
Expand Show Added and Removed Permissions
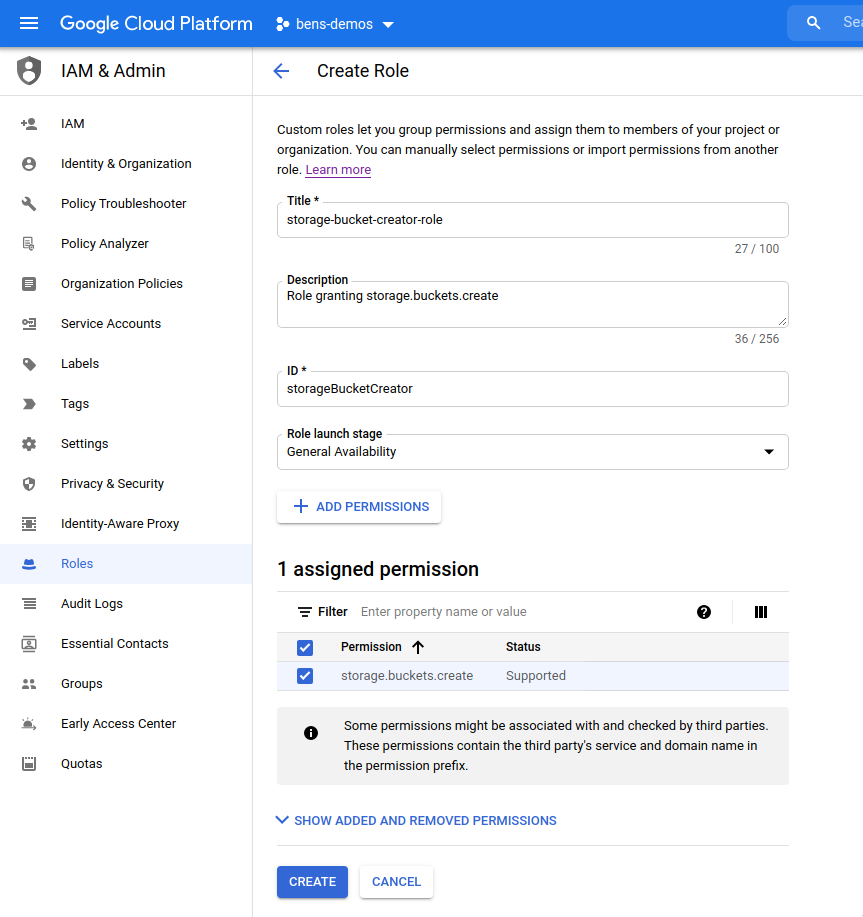click(416, 821)
